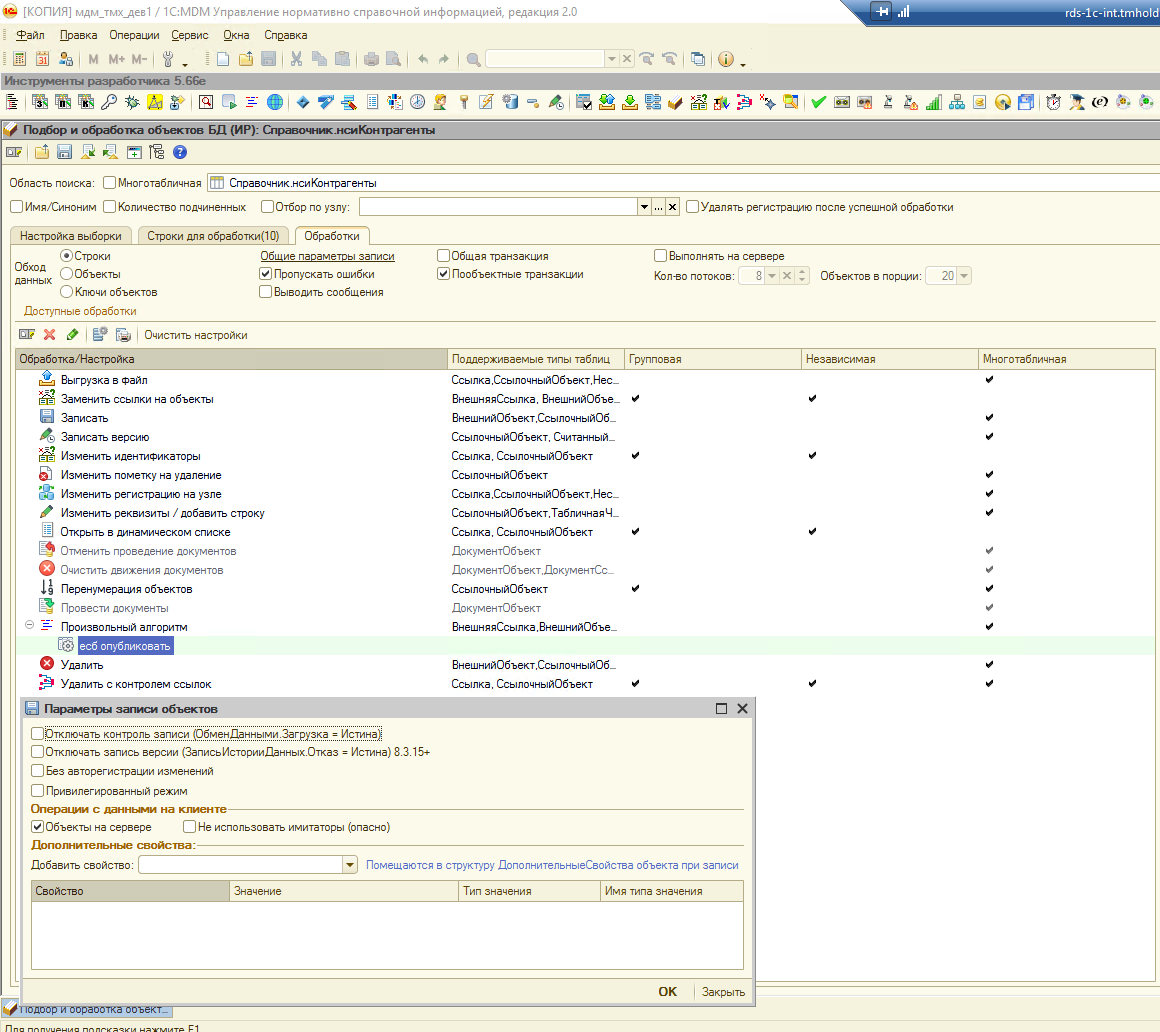This screenshot has width=1160, height=1032.
Task: Click the clock icon in developer toolbar
Action: [x=416, y=102]
